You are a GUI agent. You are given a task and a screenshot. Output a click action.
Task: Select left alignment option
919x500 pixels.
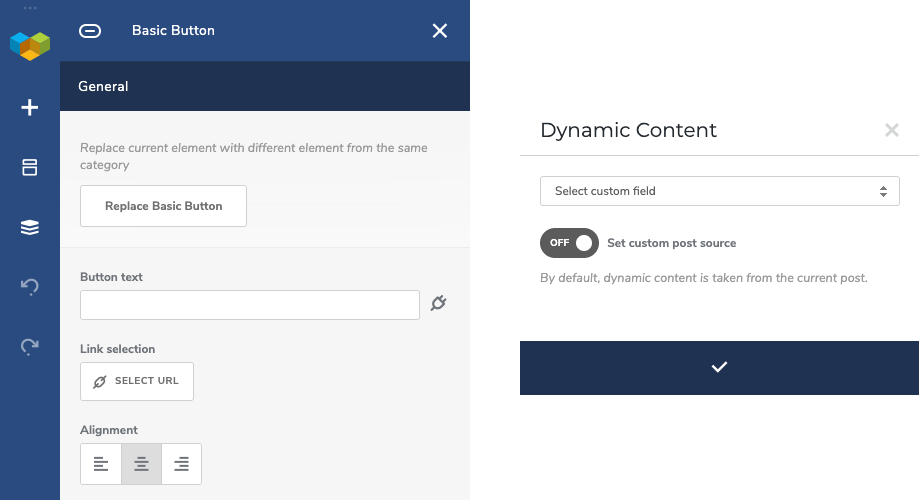tap(101, 464)
